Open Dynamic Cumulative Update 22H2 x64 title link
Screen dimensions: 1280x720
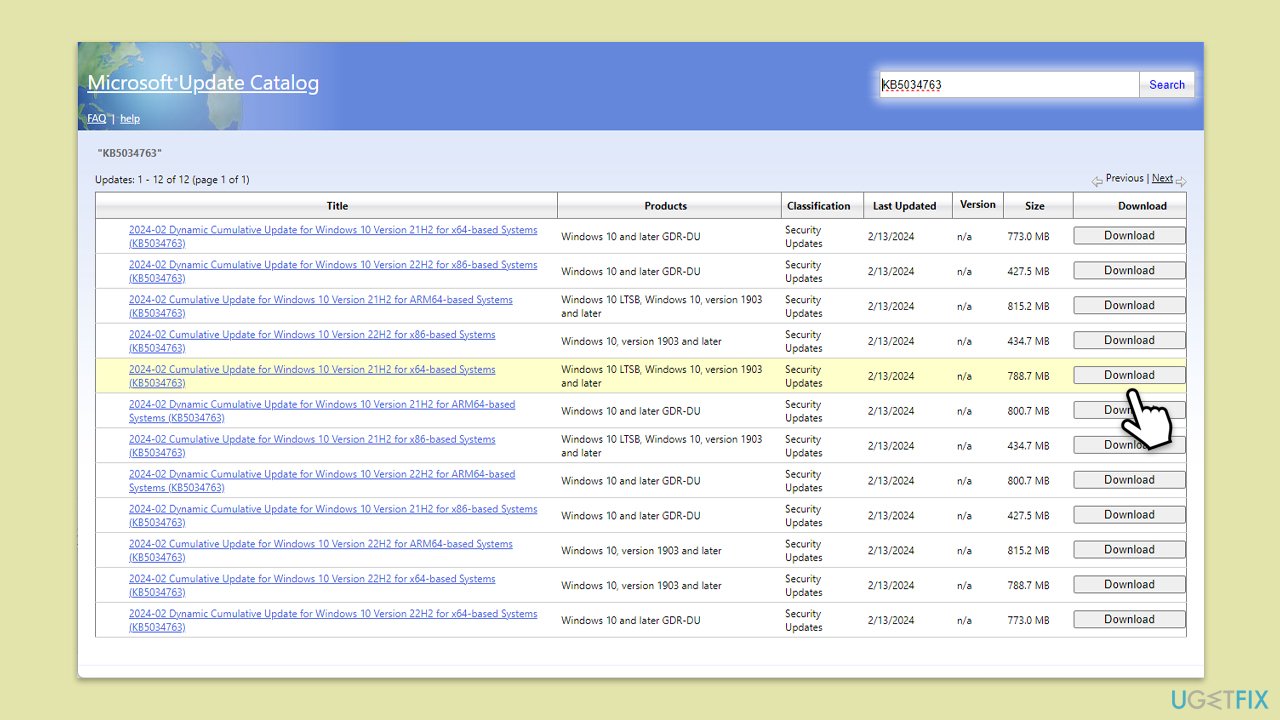point(333,621)
